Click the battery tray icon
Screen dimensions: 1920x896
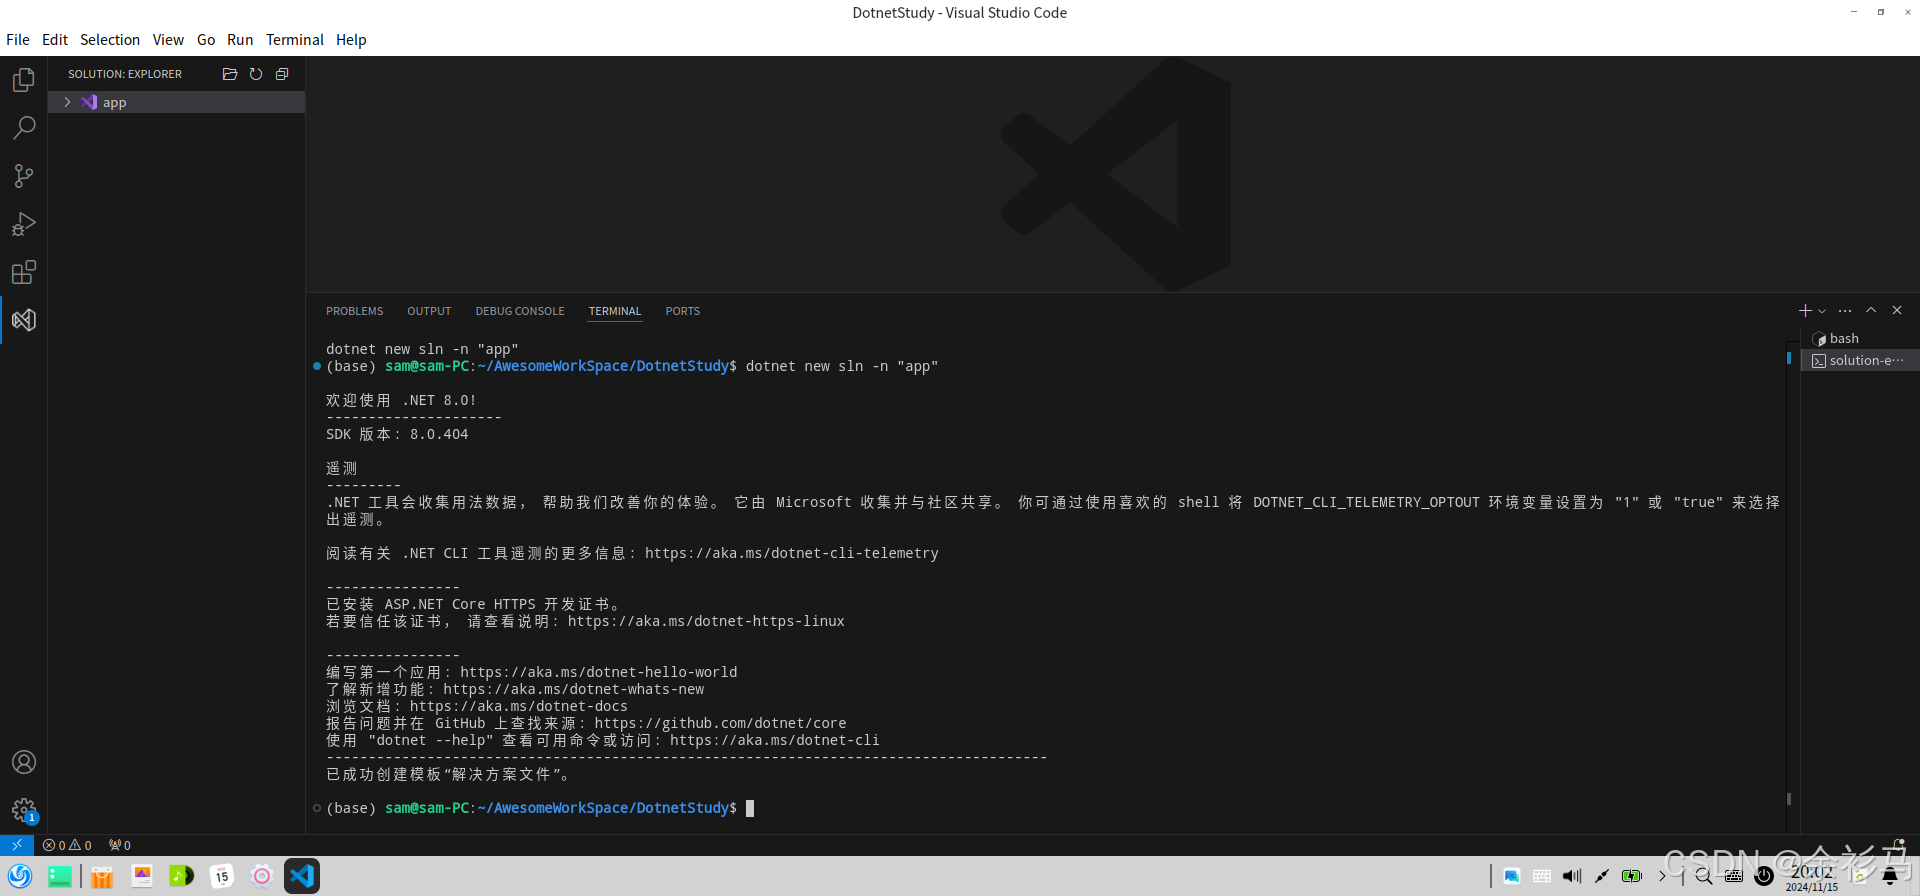[x=1632, y=876]
